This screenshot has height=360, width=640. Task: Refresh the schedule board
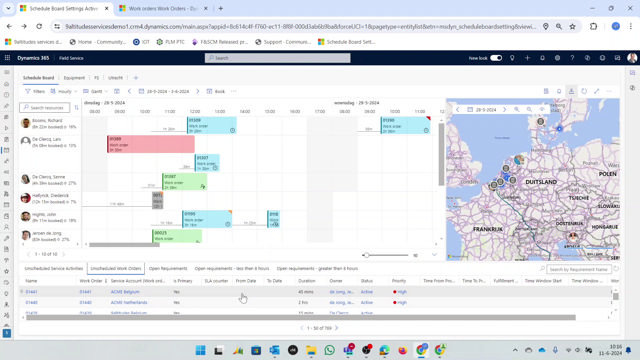click(584, 91)
